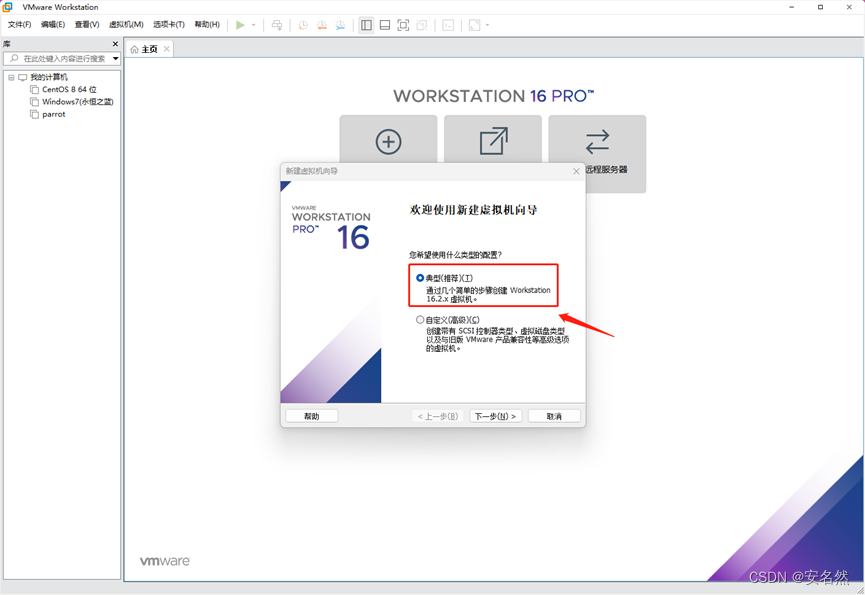Click the revert to snapshot icon
The width and height of the screenshot is (865, 595).
tap(322, 25)
